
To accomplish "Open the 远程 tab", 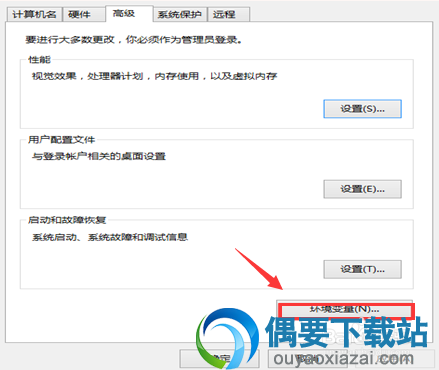I will coord(229,15).
